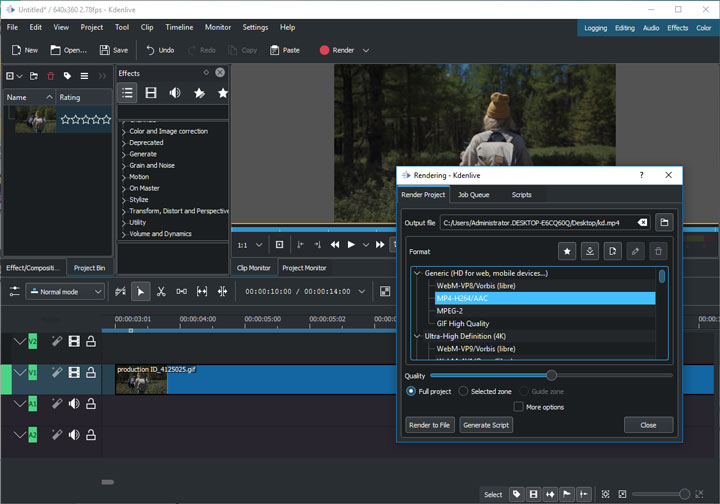Collapse the Generic format category

417,273
